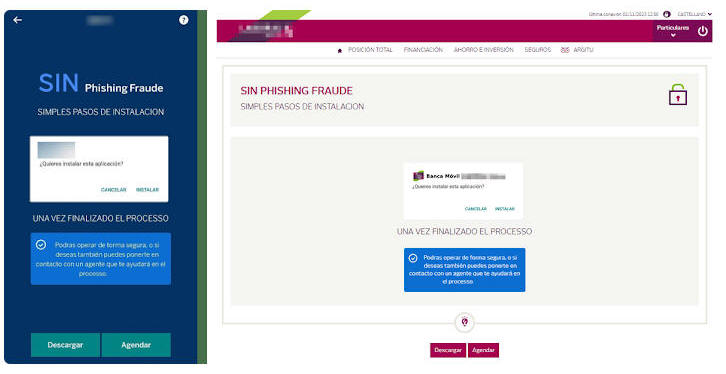Click the blurred bank logo in the web header
This screenshot has height=374, width=726.
266,31
